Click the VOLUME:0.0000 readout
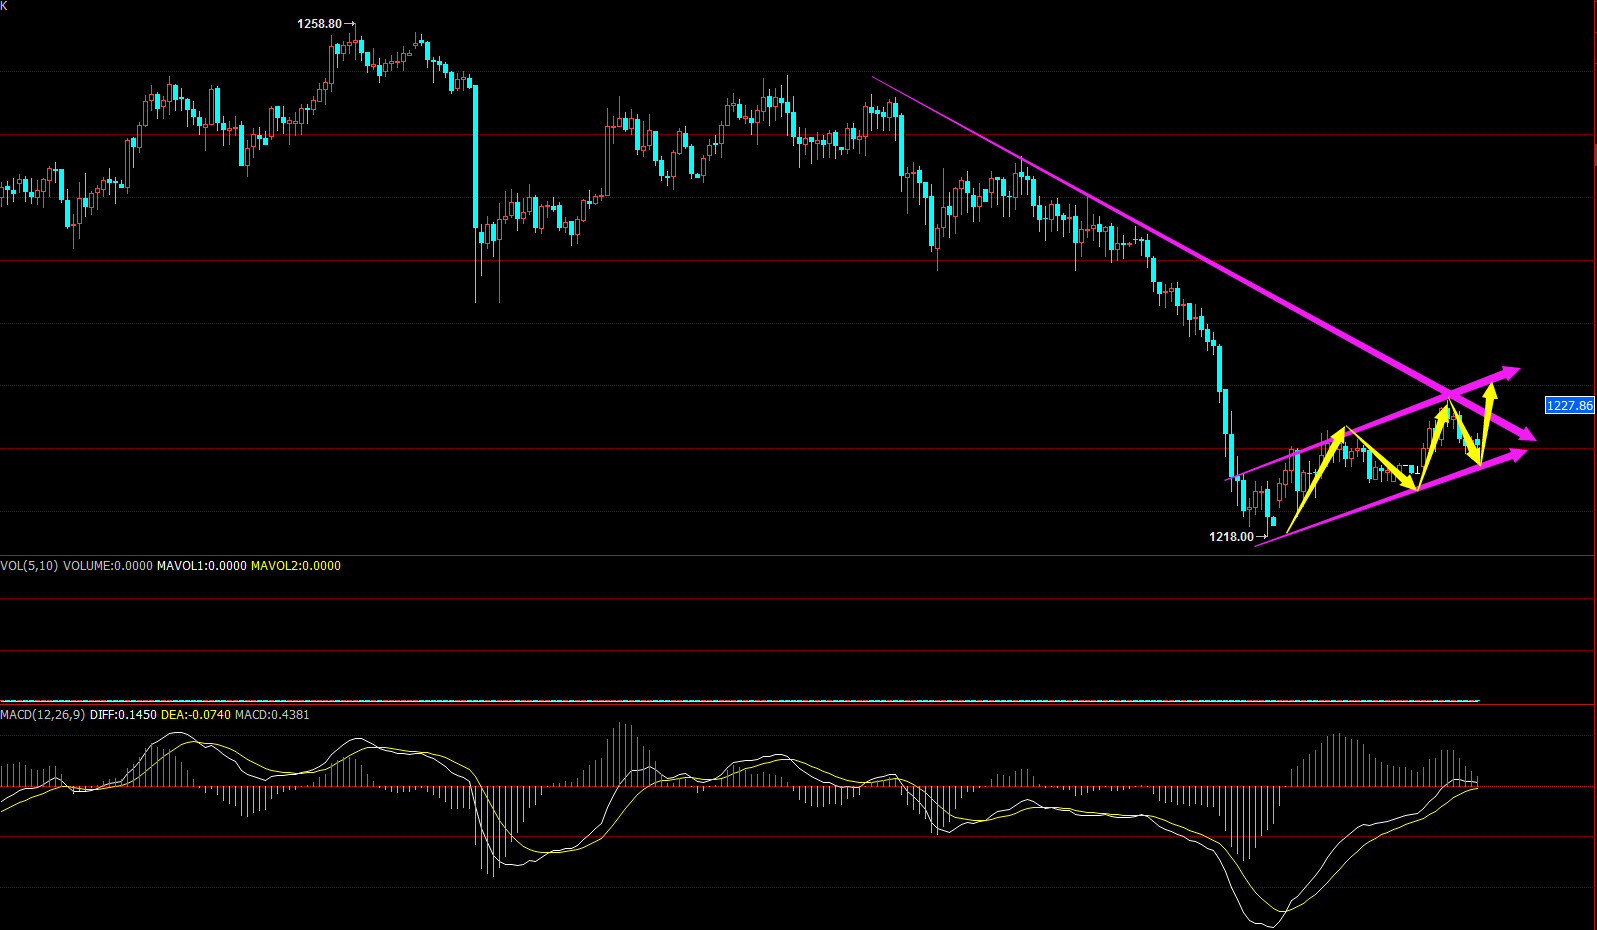1597x930 pixels. tap(108, 566)
